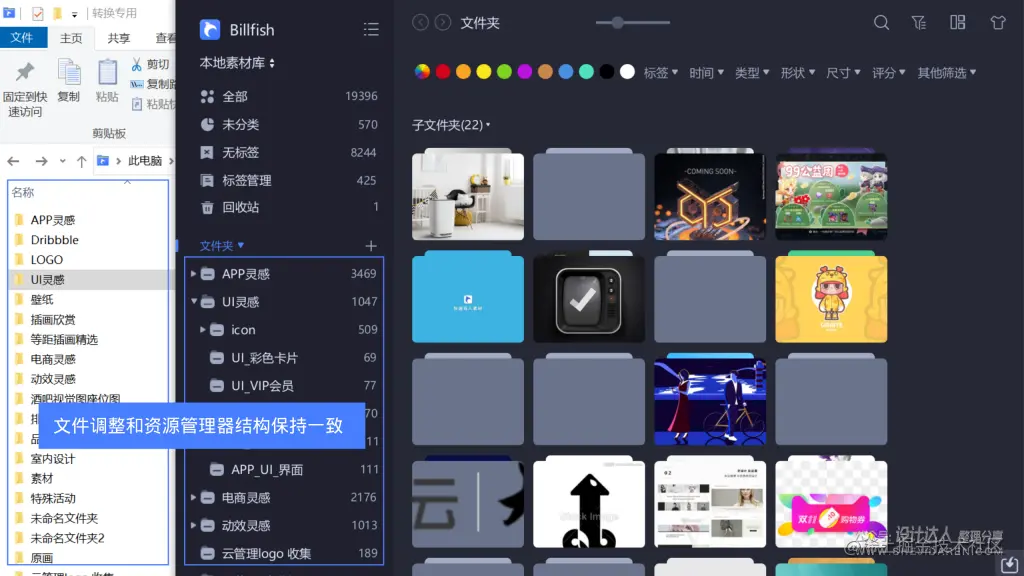Open the 本地素材库 library switcher
The width and height of the screenshot is (1024, 576).
(237, 63)
